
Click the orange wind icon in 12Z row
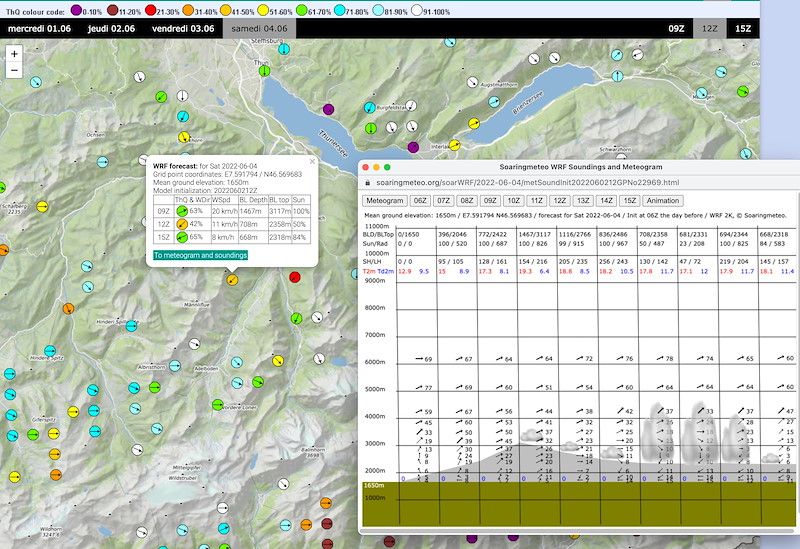181,225
